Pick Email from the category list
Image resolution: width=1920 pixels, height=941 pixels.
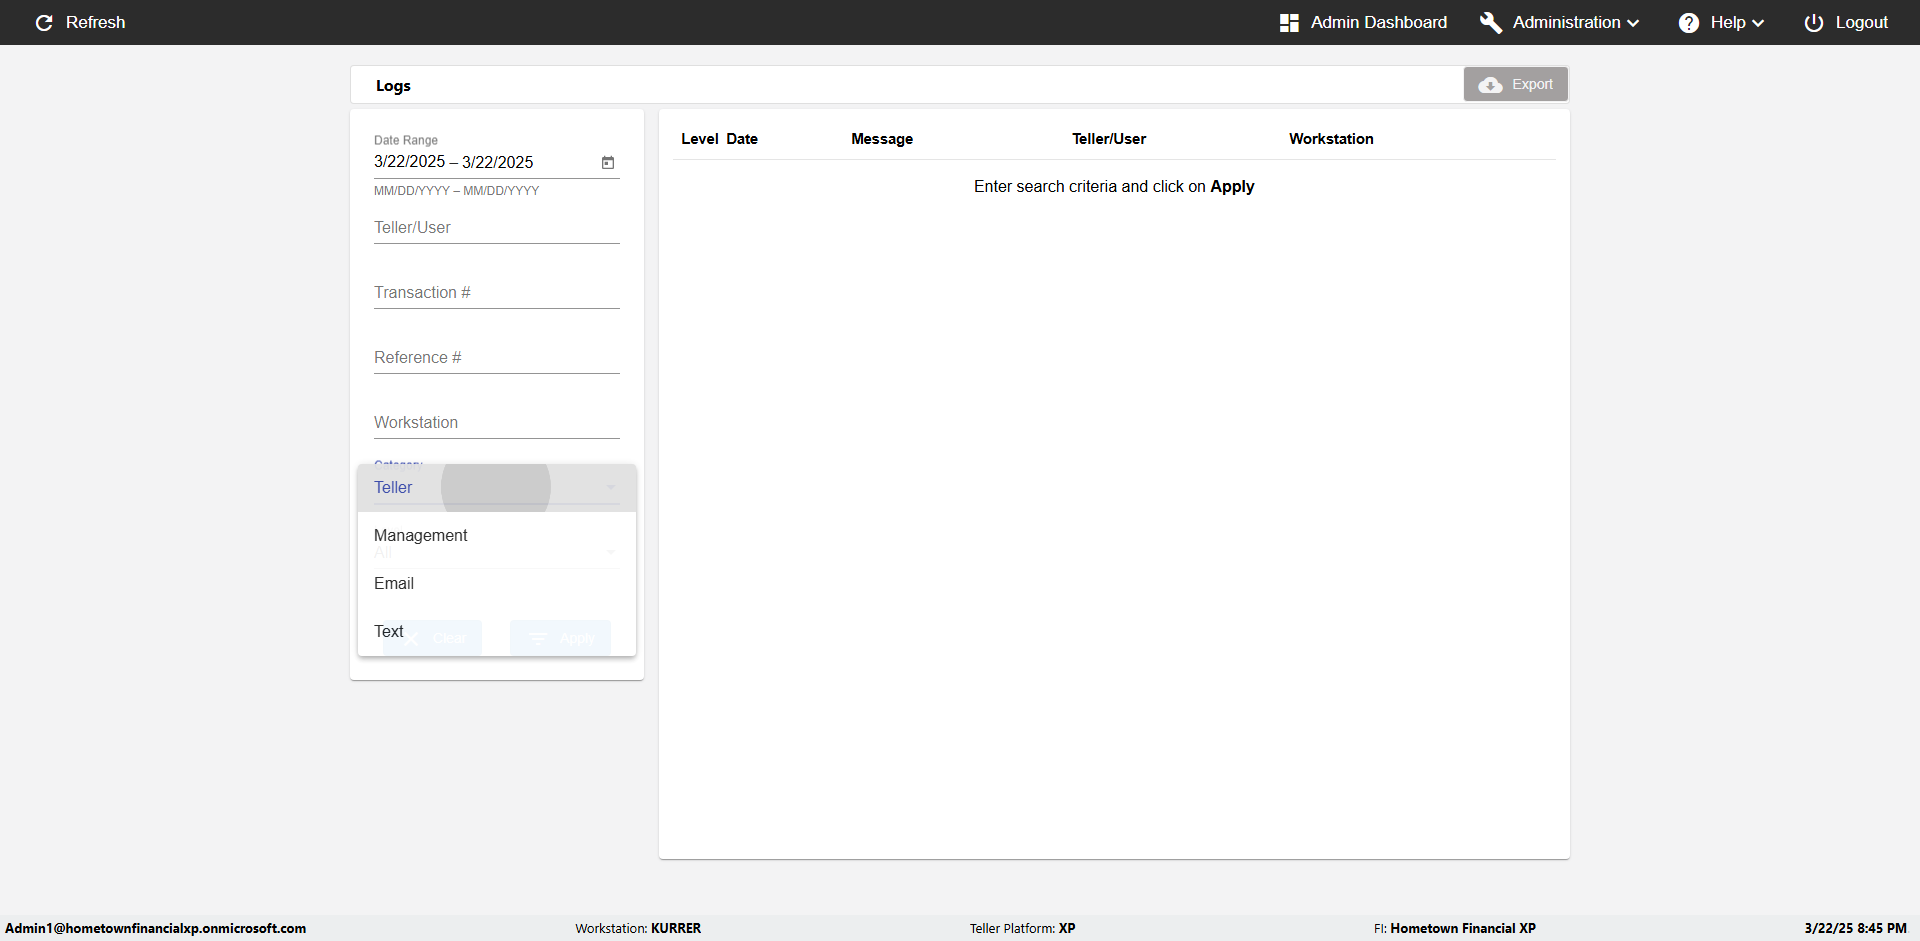tap(497, 584)
